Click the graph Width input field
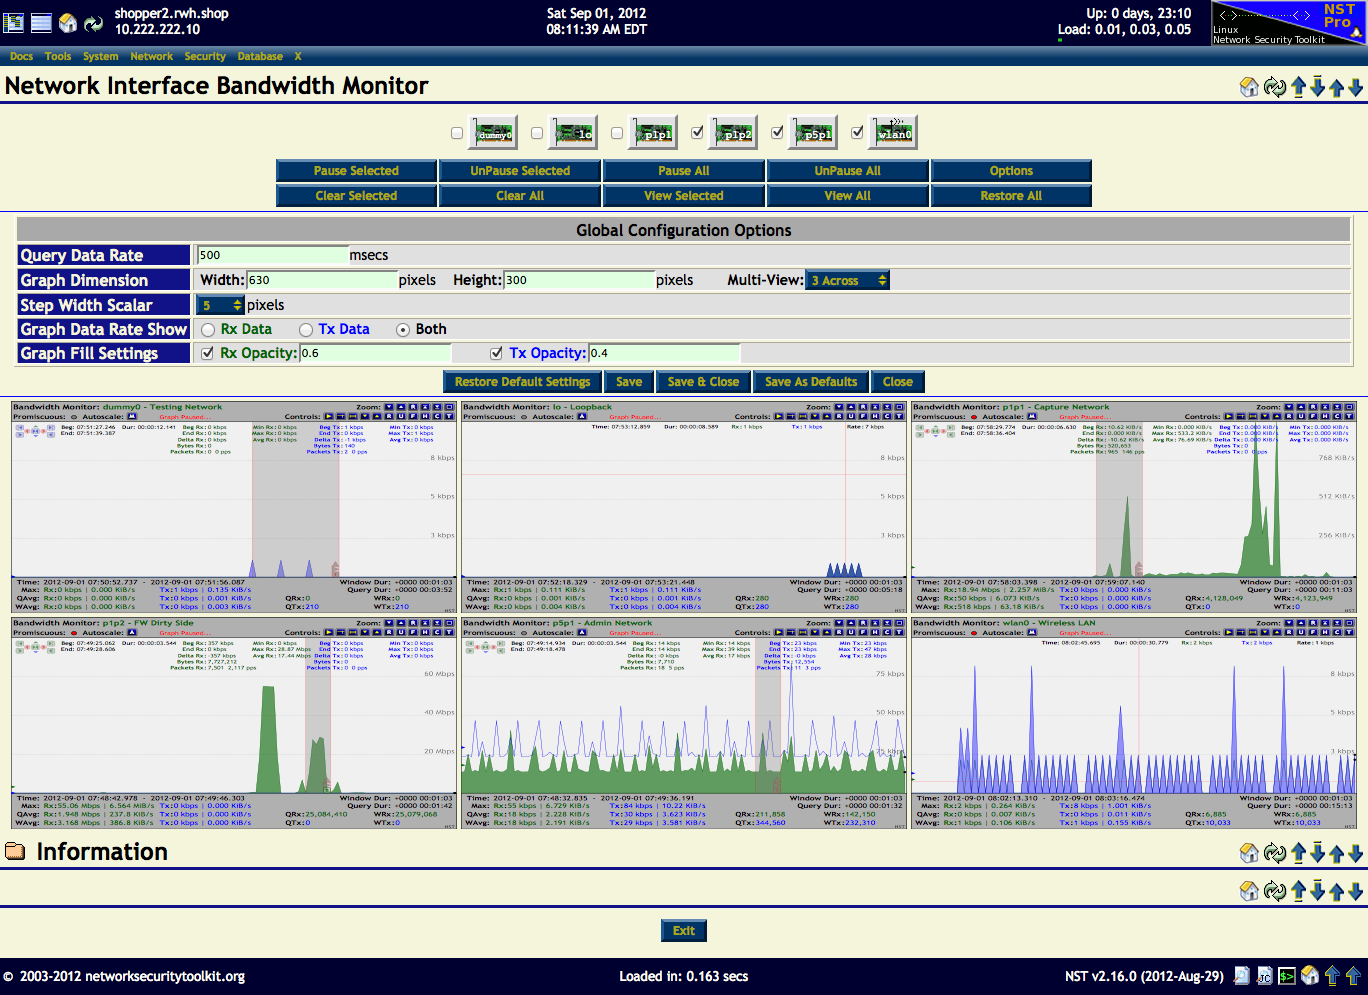Image resolution: width=1368 pixels, height=995 pixels. pos(322,280)
